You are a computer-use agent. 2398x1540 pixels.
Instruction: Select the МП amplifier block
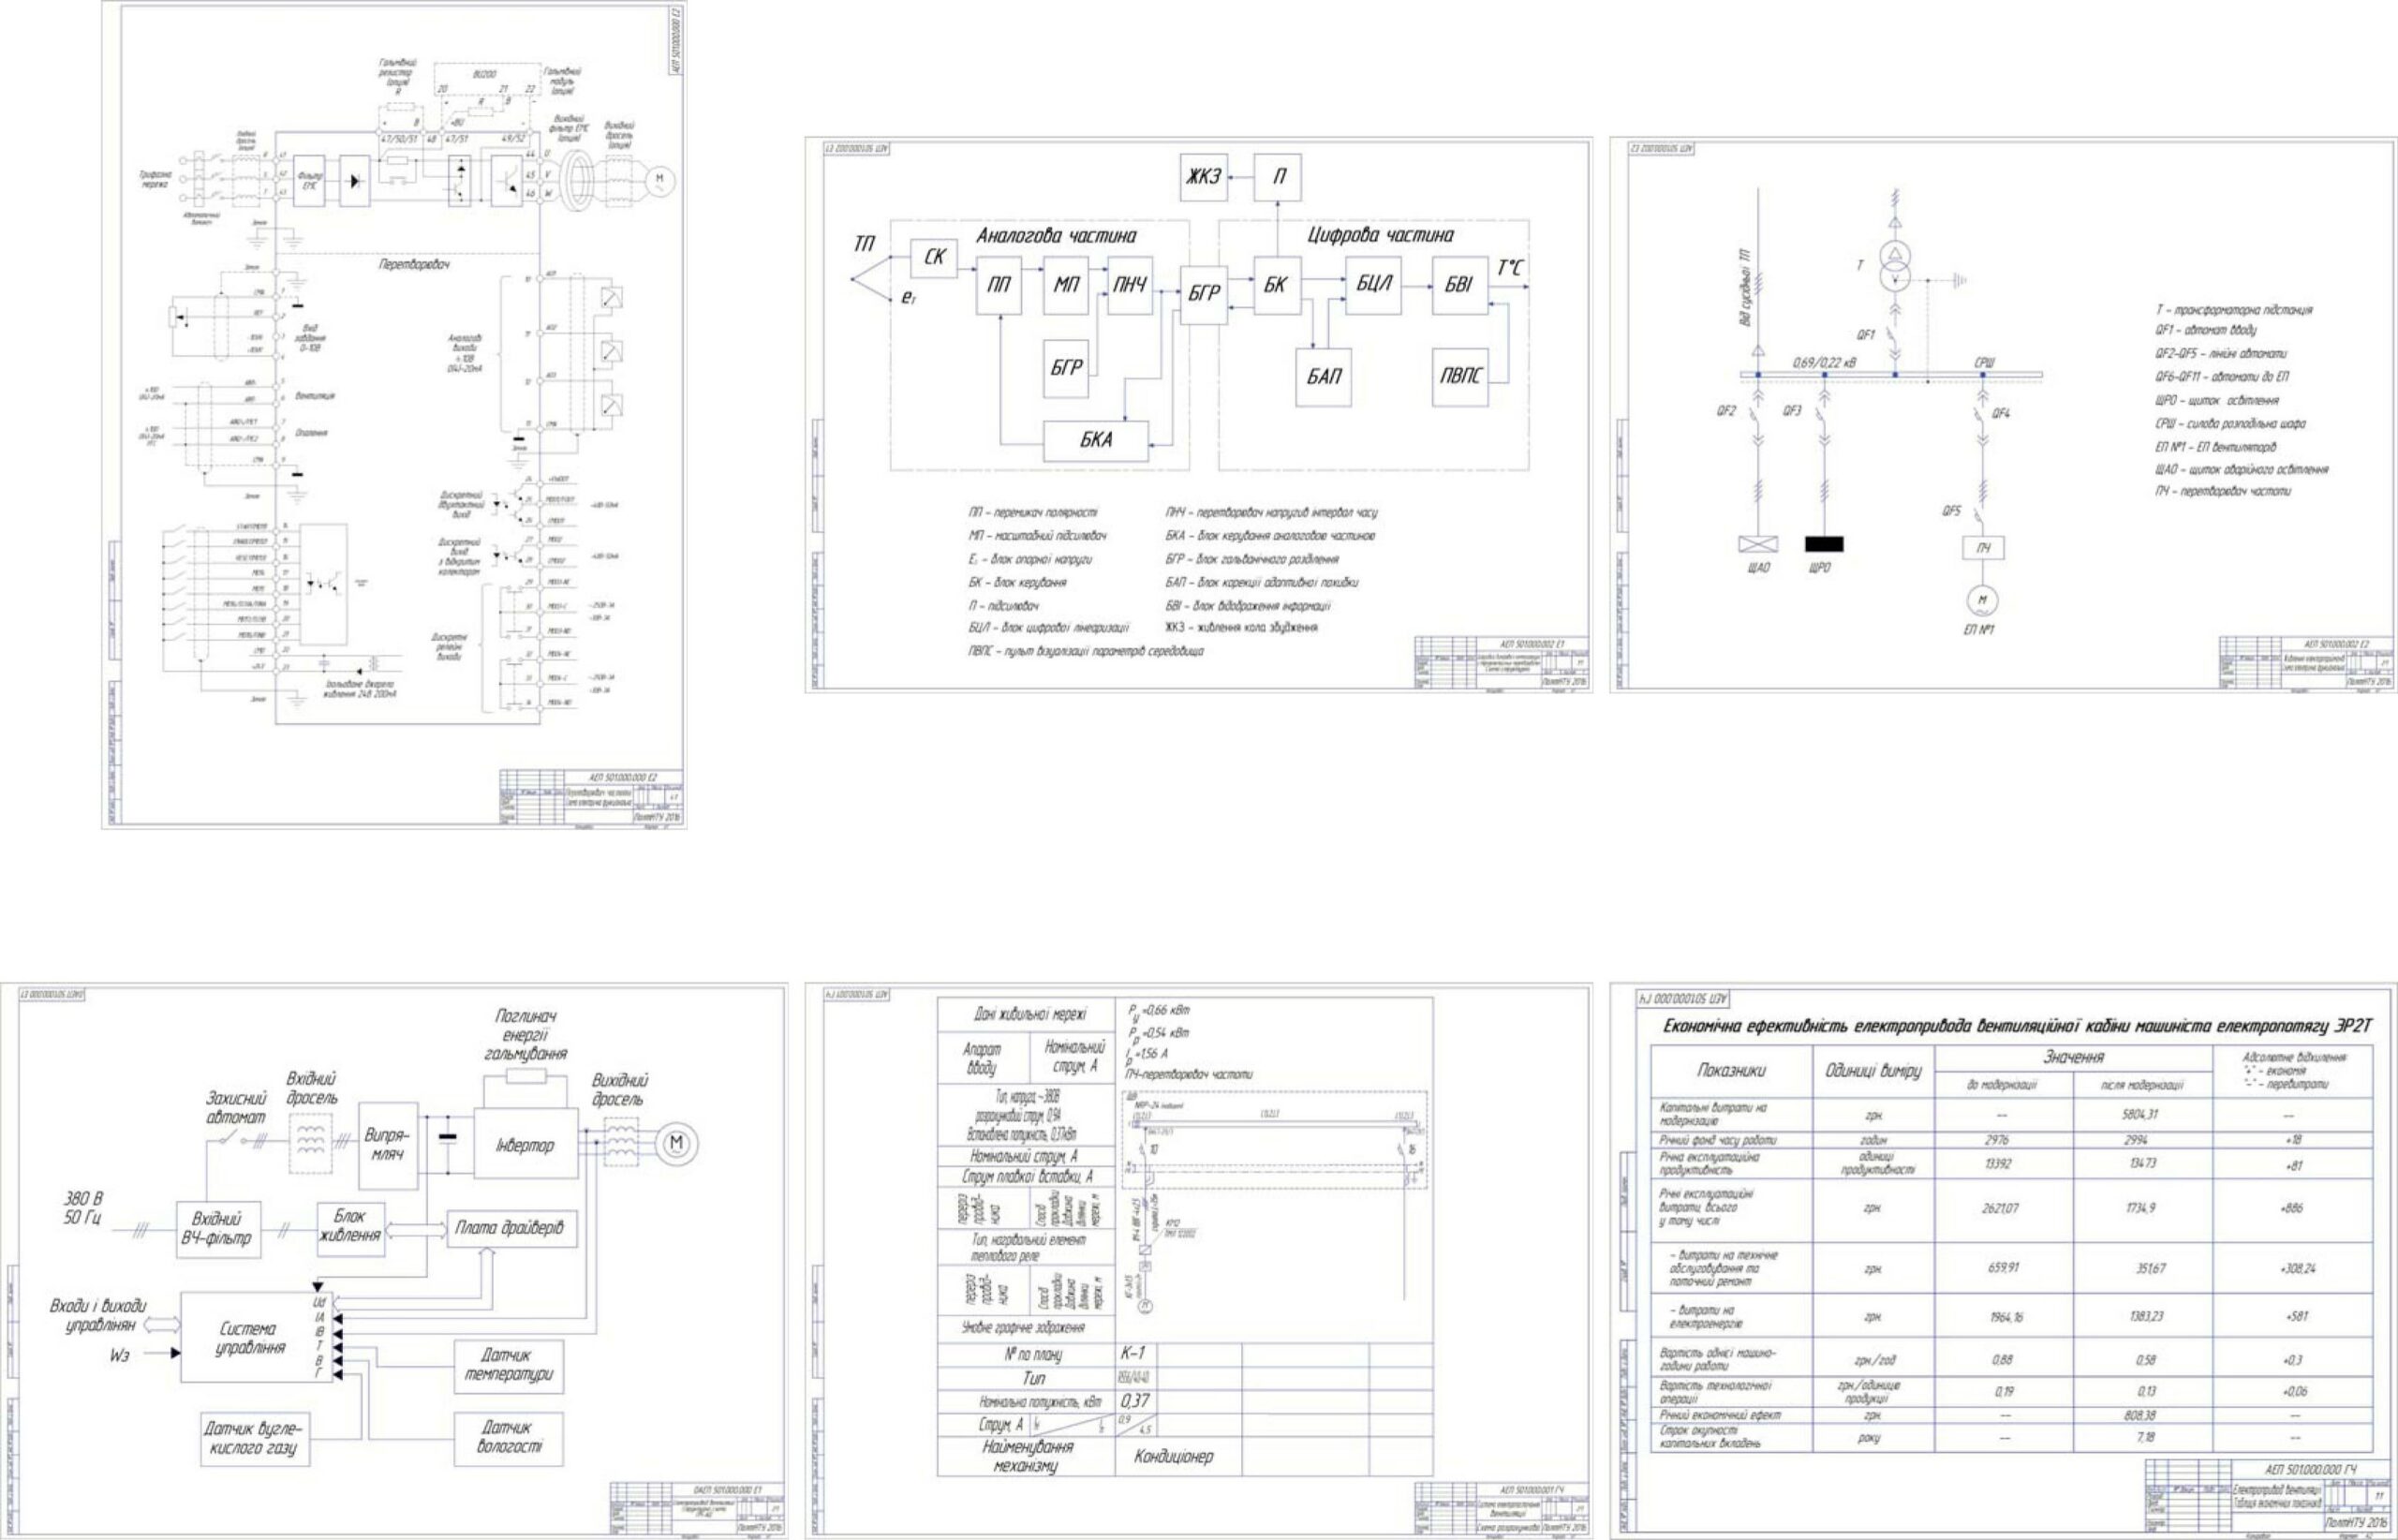coord(1066,286)
